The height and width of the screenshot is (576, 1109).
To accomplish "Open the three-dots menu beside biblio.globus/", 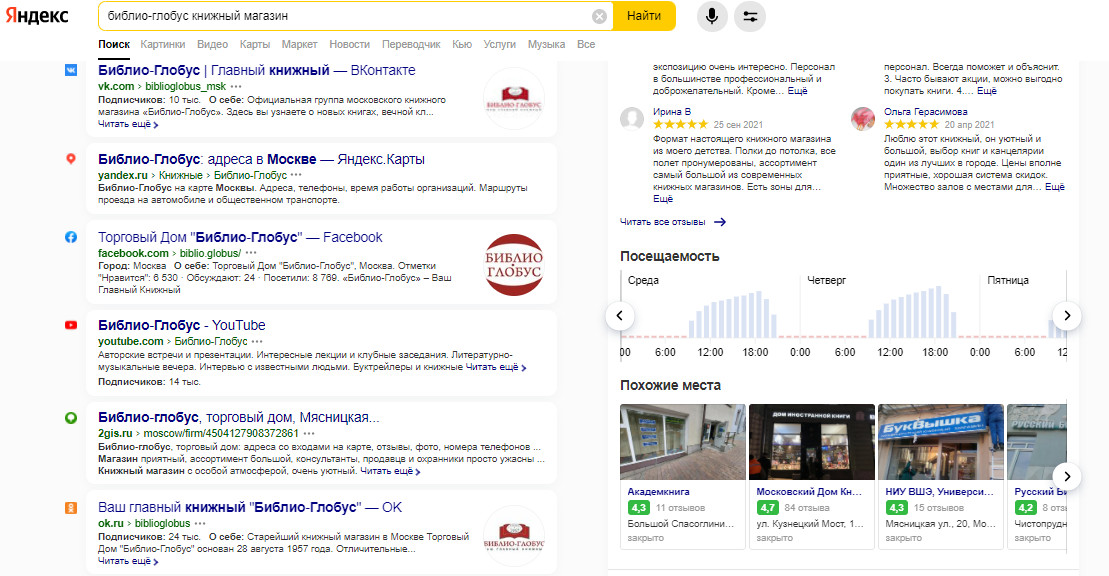I will click(251, 253).
